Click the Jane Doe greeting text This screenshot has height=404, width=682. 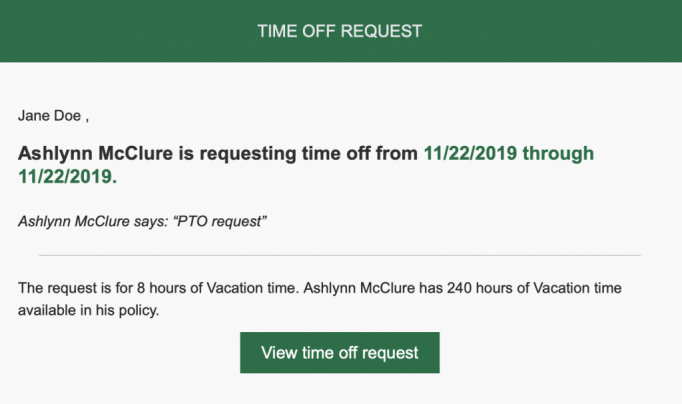[x=53, y=116]
